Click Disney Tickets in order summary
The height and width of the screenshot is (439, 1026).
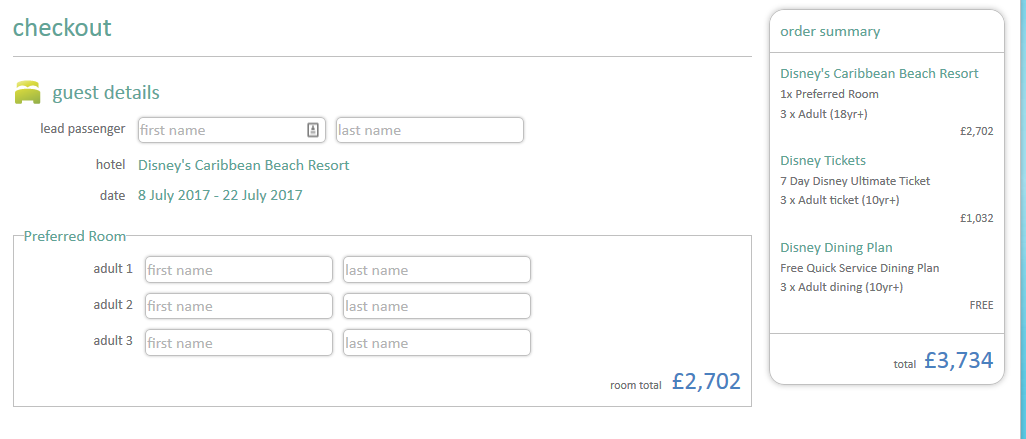pos(823,160)
